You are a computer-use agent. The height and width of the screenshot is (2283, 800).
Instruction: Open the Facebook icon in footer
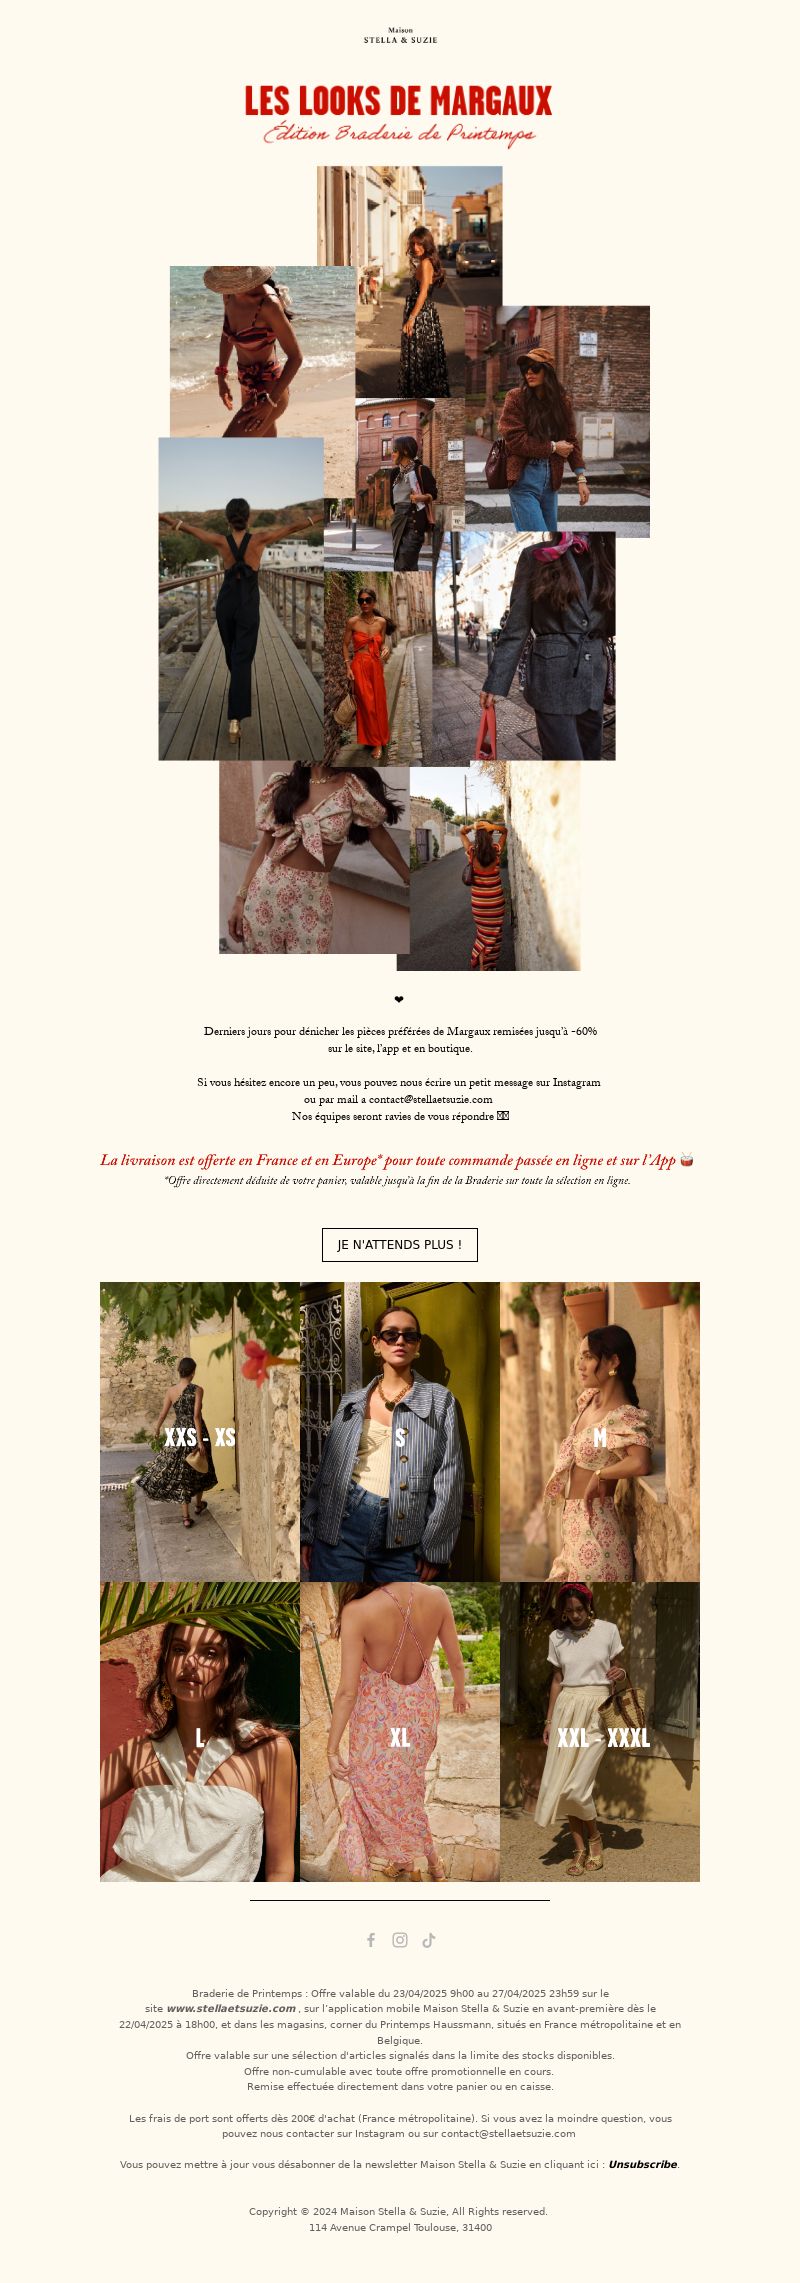point(371,1940)
